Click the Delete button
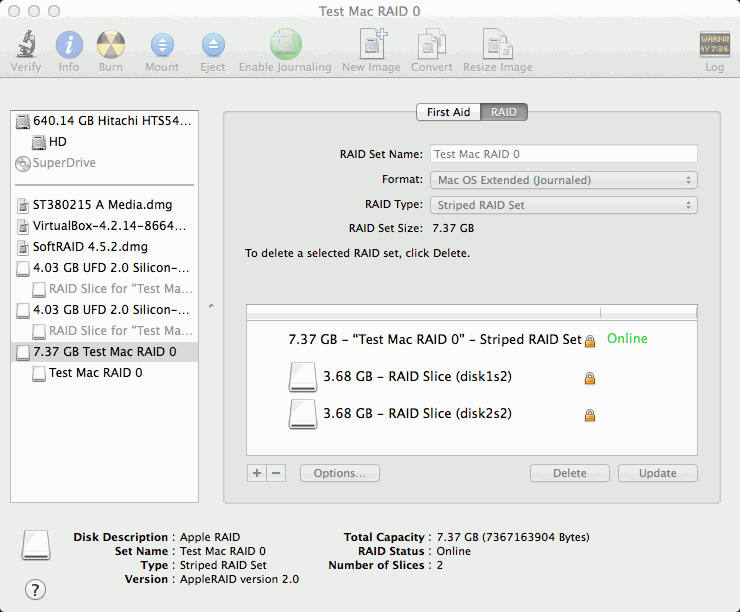The width and height of the screenshot is (740, 612). click(x=569, y=473)
